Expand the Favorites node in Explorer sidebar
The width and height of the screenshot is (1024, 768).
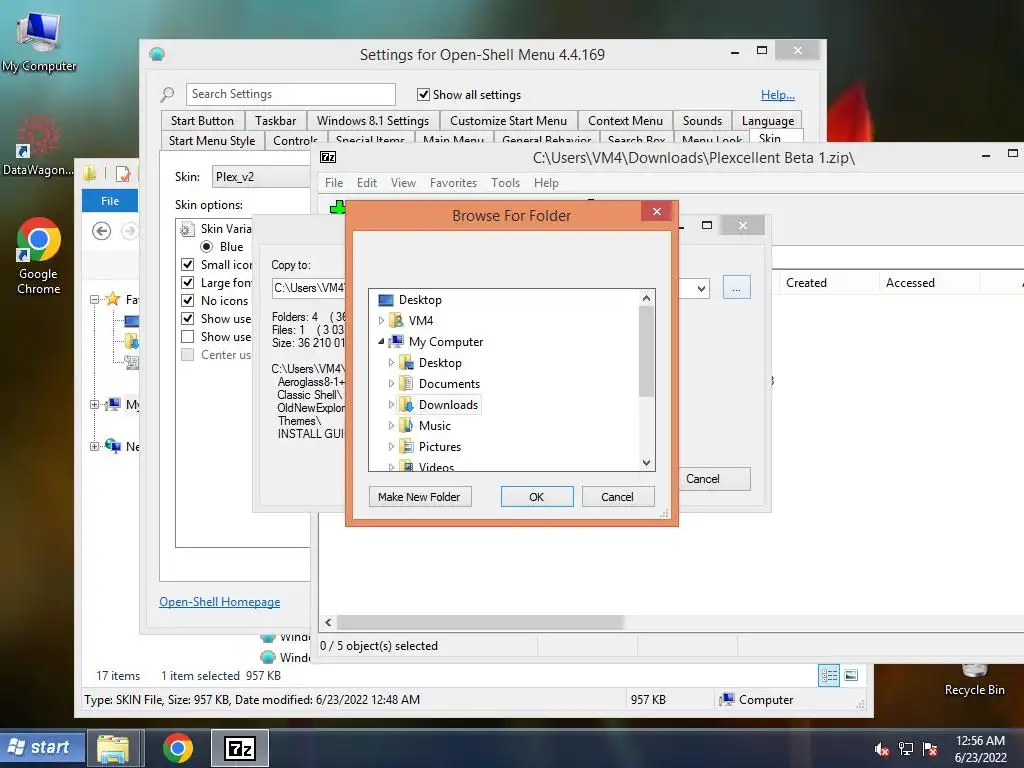click(94, 299)
